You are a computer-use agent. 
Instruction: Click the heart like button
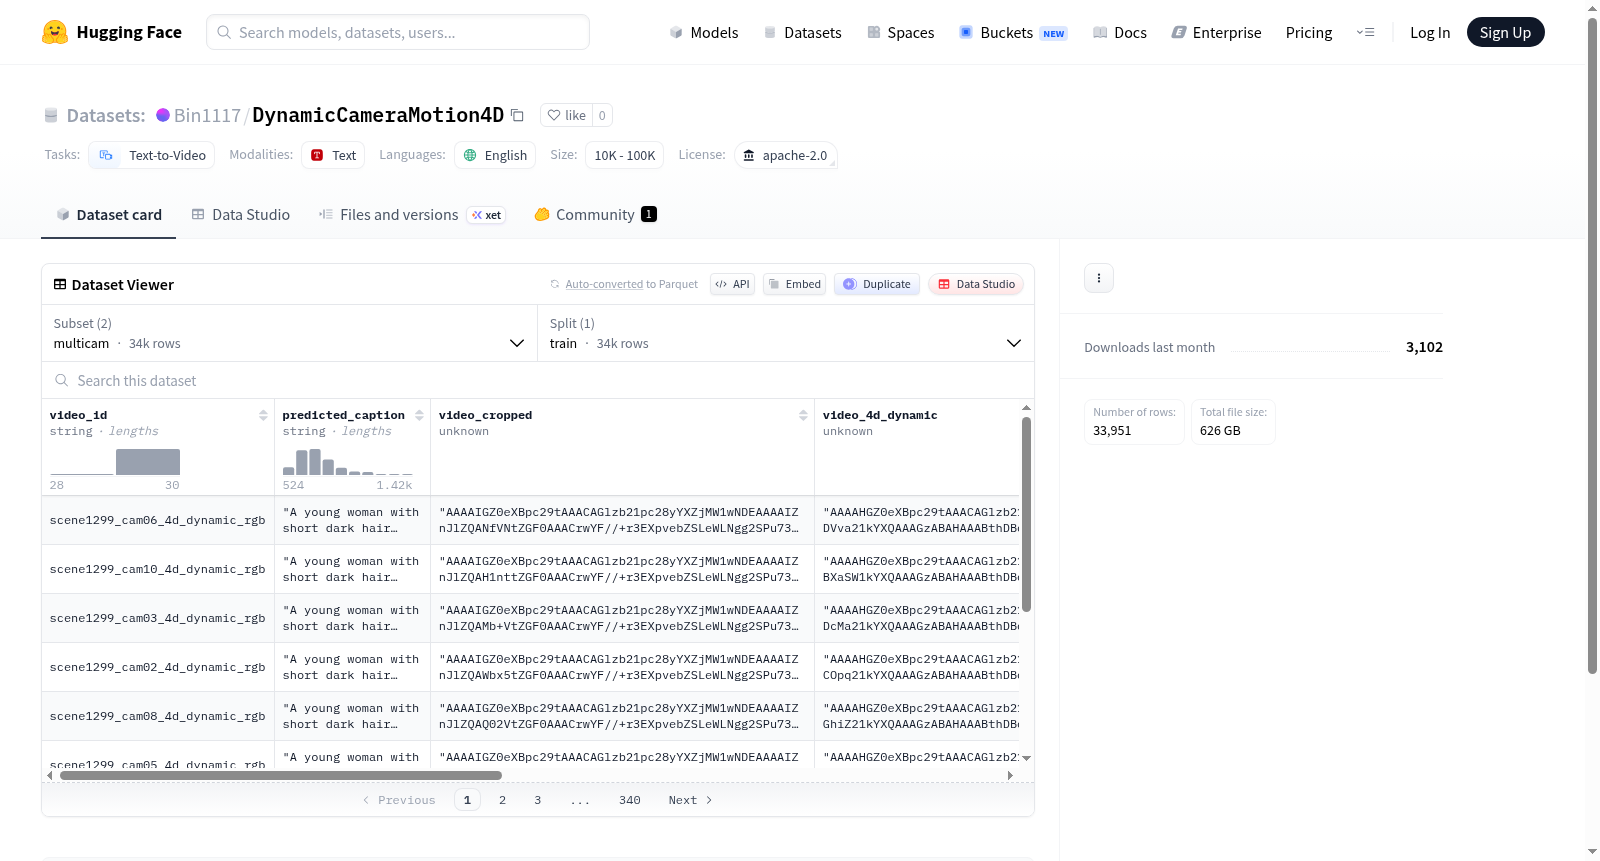567,115
